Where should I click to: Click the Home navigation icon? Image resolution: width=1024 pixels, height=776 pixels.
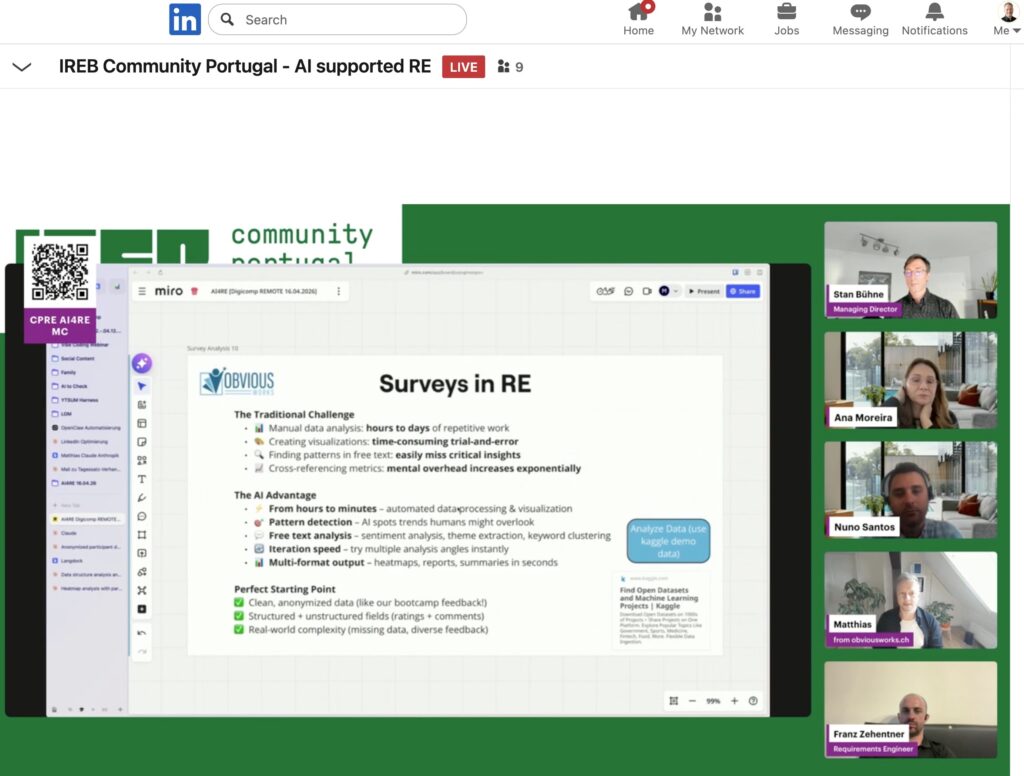pyautogui.click(x=638, y=20)
